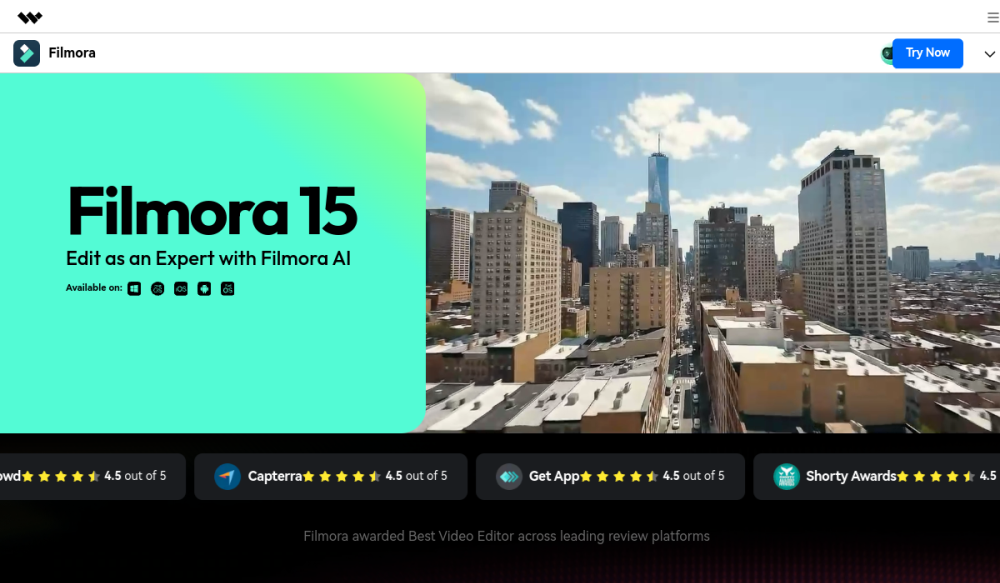Click the GetApp logo icon

point(510,476)
